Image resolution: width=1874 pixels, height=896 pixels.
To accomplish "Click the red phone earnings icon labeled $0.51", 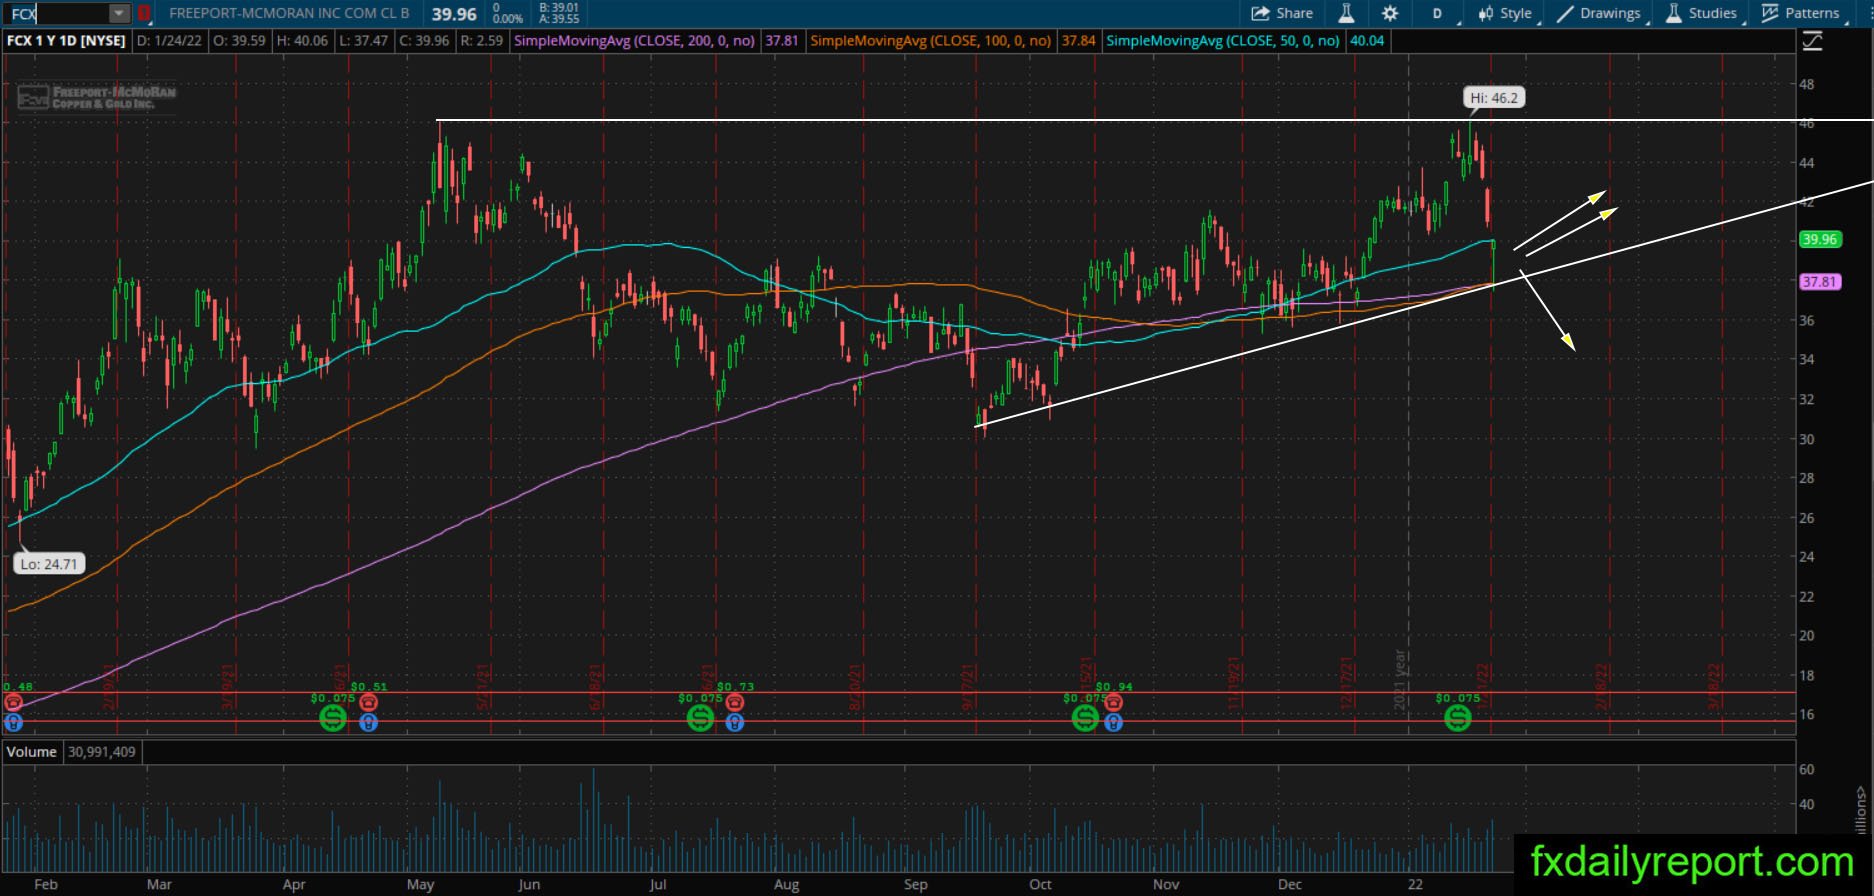I will point(368,702).
